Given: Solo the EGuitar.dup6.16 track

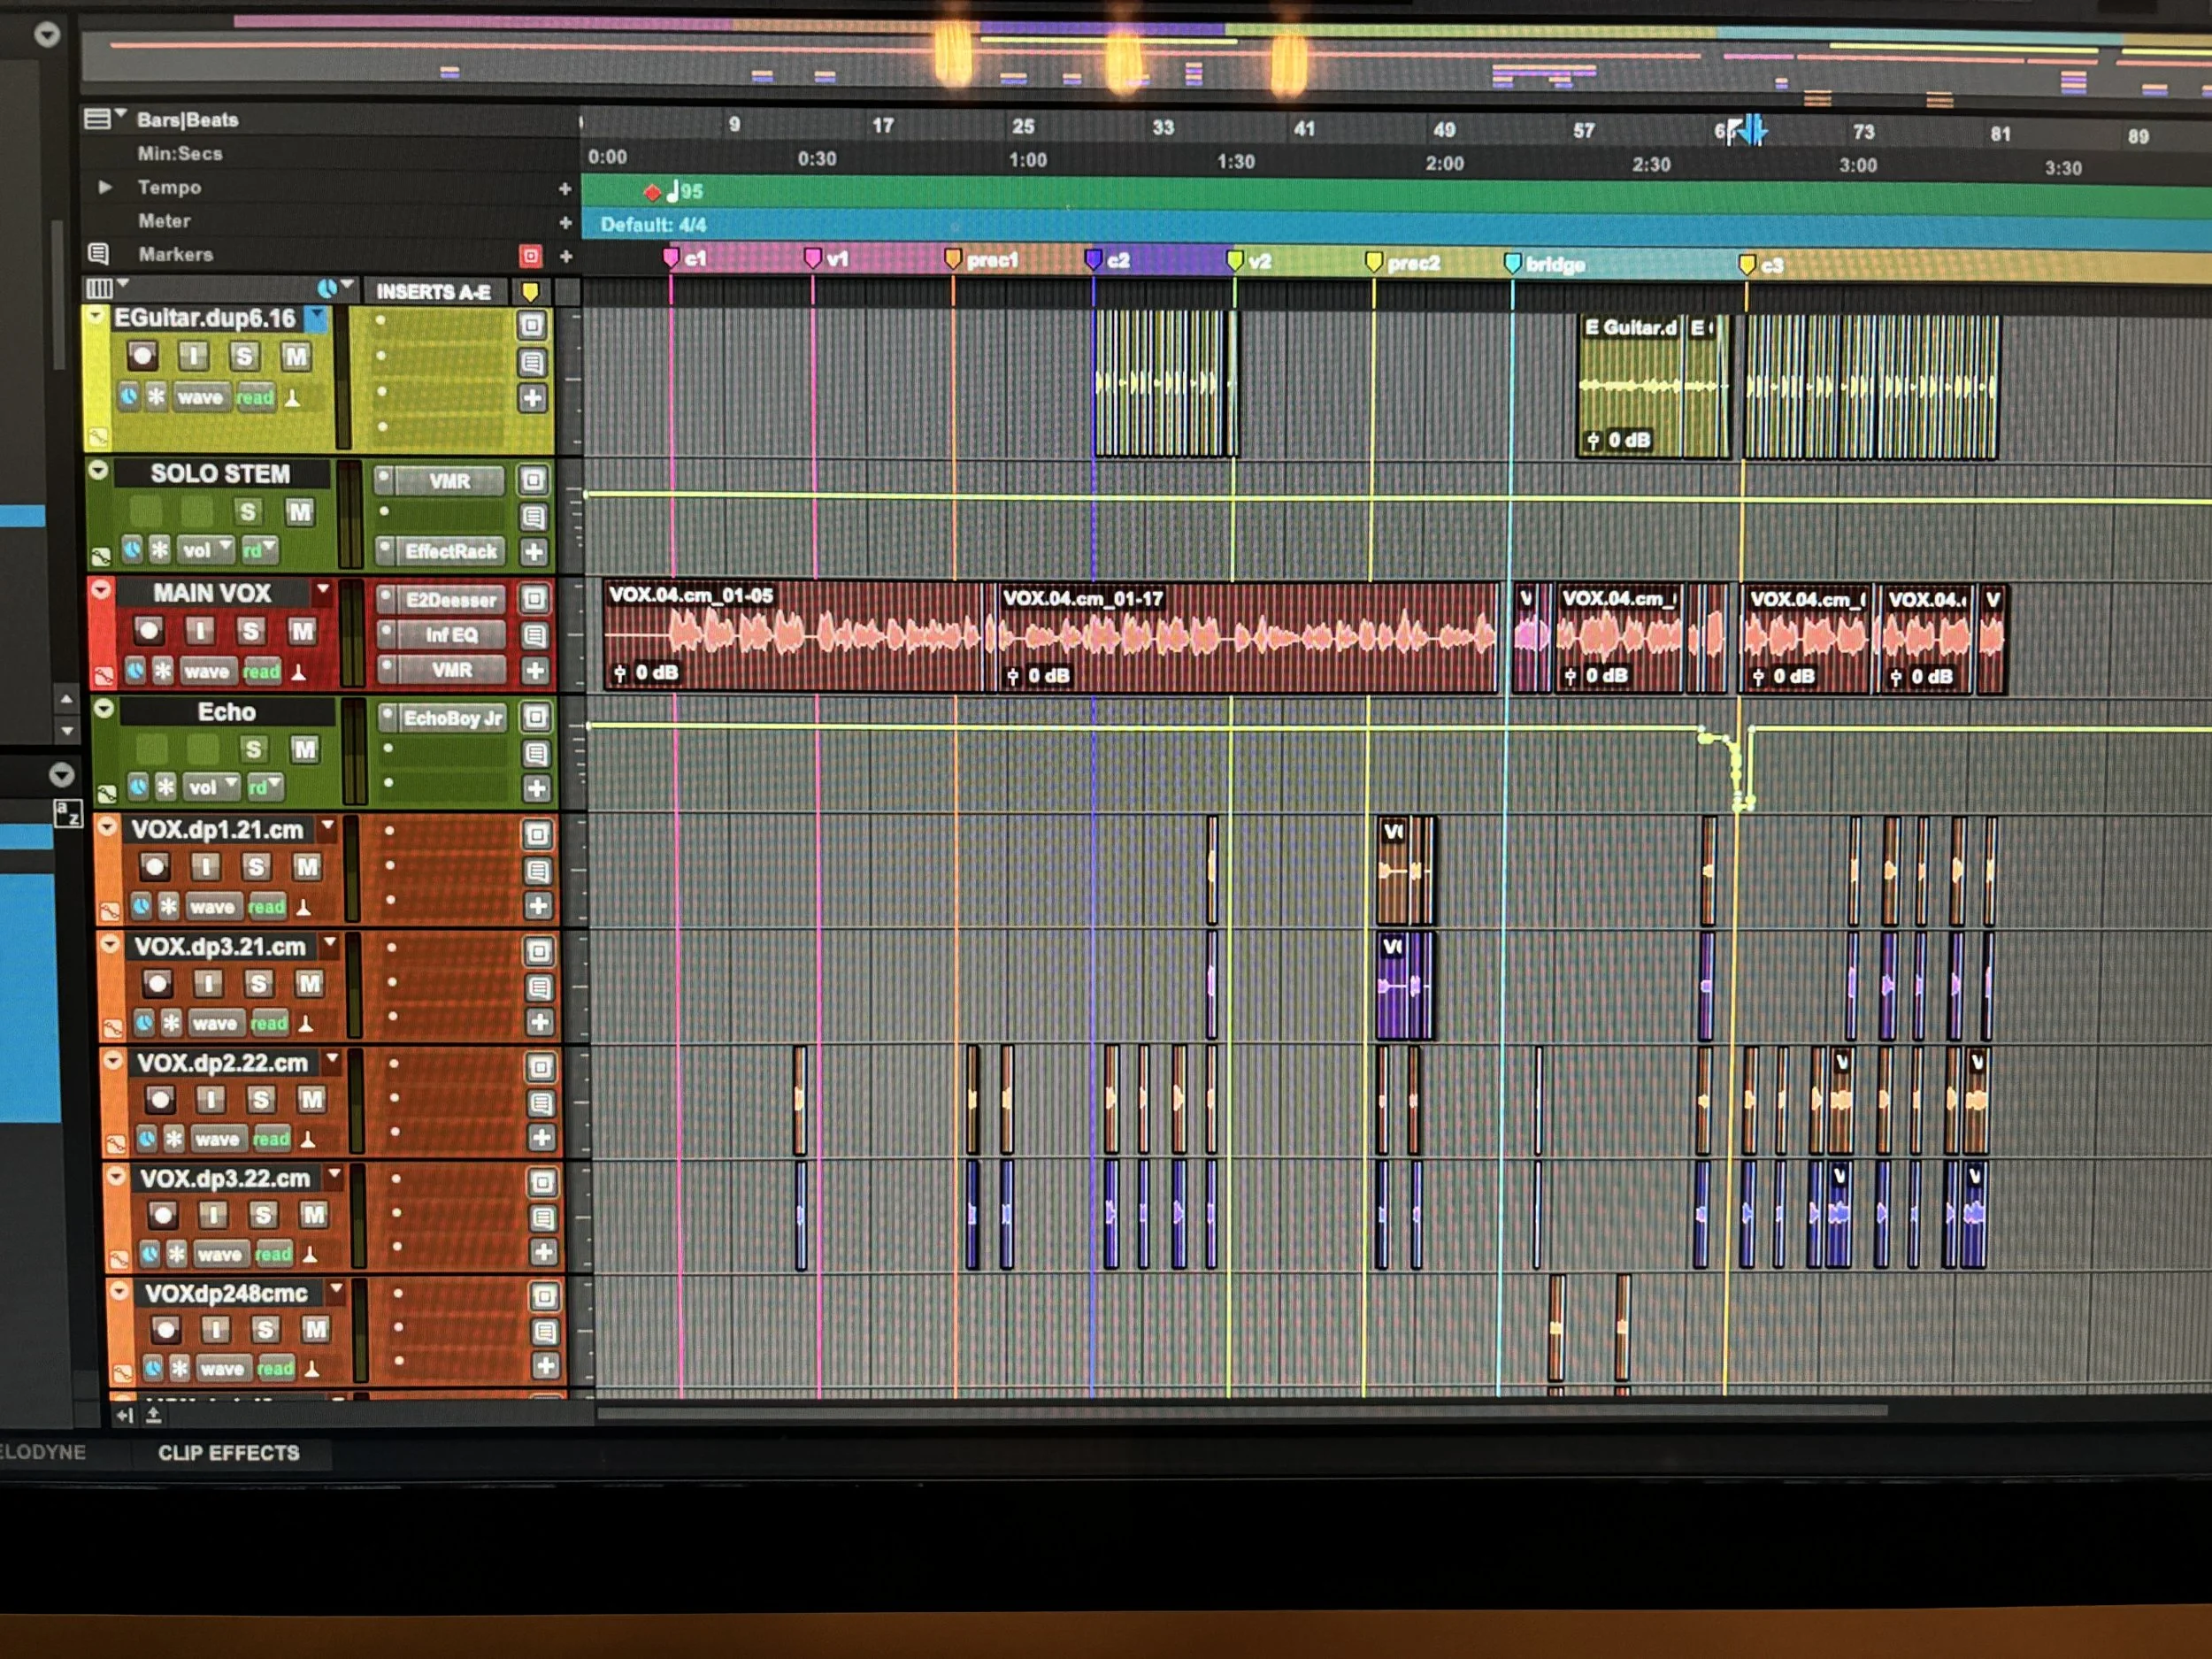Looking at the screenshot, I should pyautogui.click(x=244, y=357).
